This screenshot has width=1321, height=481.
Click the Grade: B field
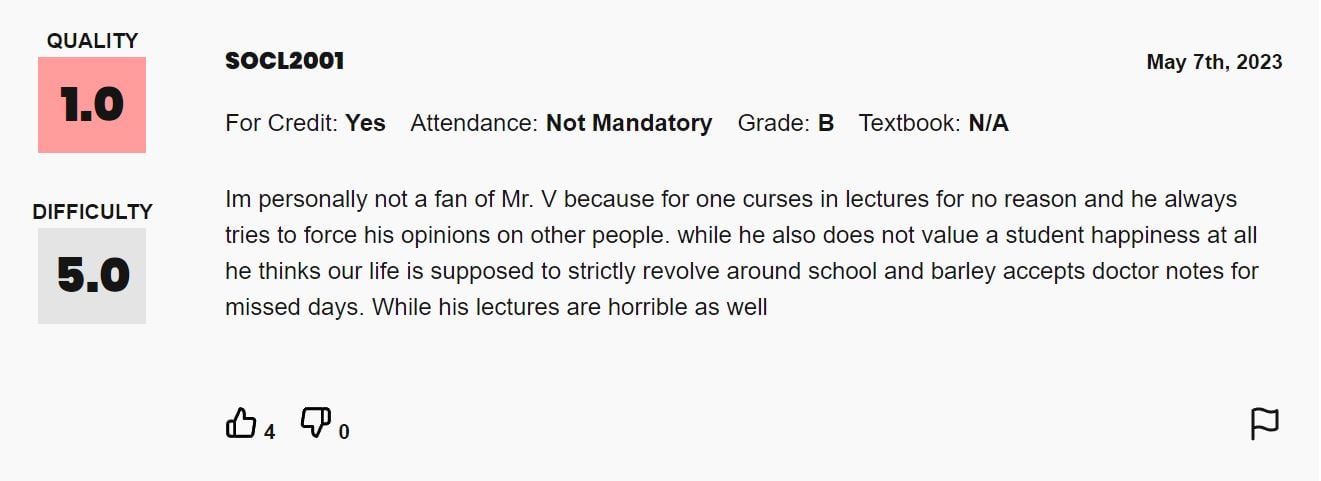(x=786, y=123)
